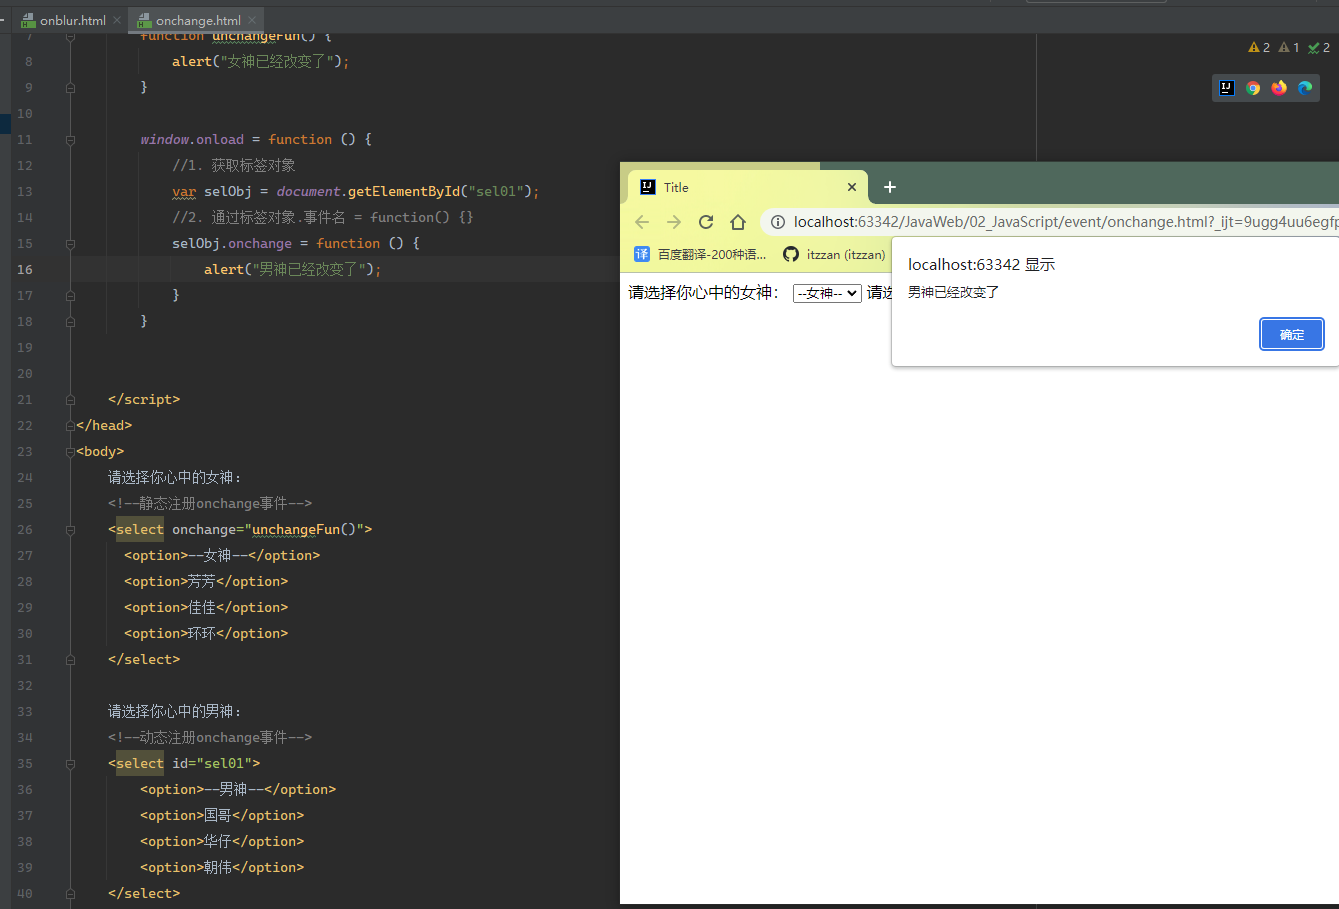Viewport: 1339px width, 909px height.
Task: Open page in Edge from editor popup
Action: click(x=1305, y=88)
